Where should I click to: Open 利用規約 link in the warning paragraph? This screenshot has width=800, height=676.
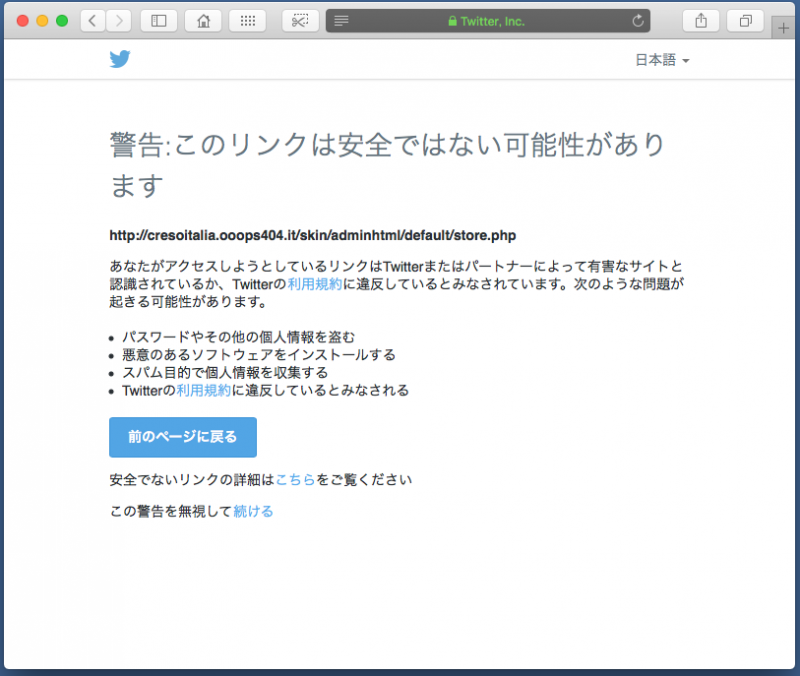point(315,284)
